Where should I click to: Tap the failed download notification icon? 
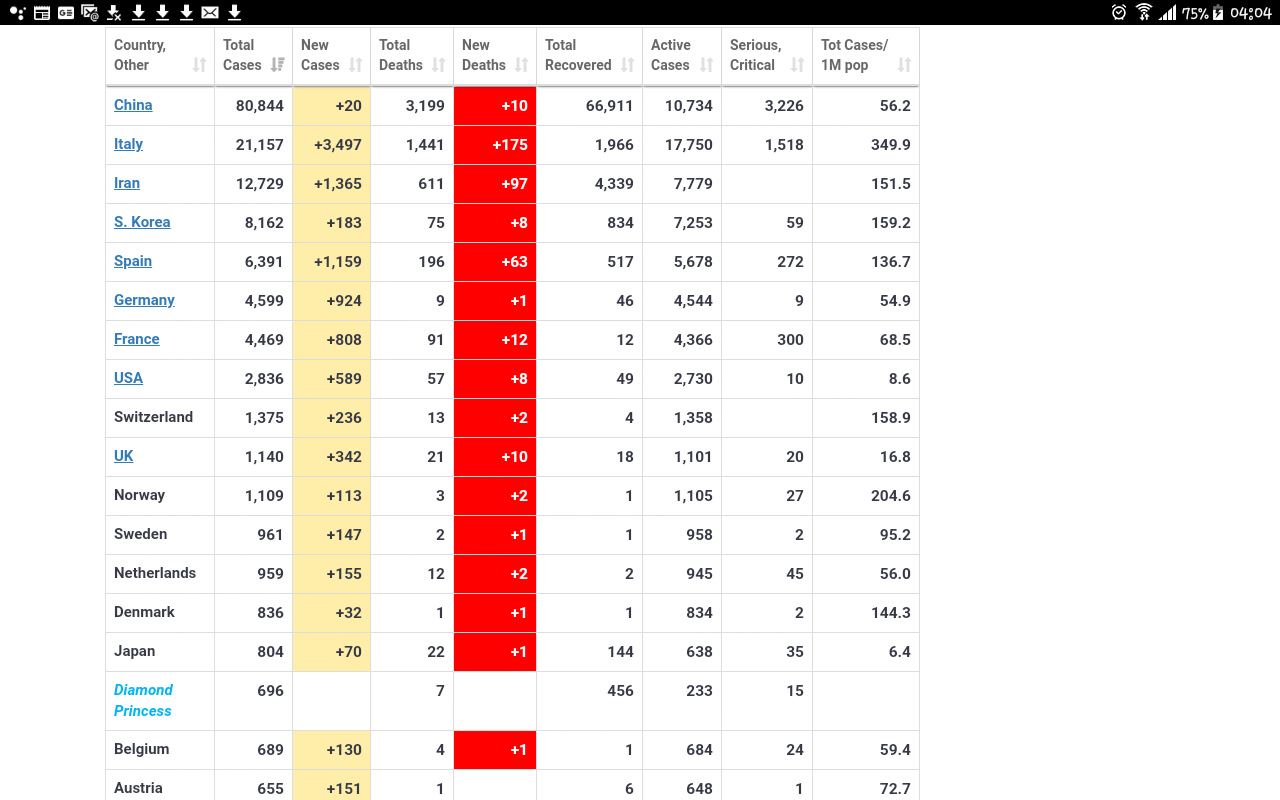(114, 12)
